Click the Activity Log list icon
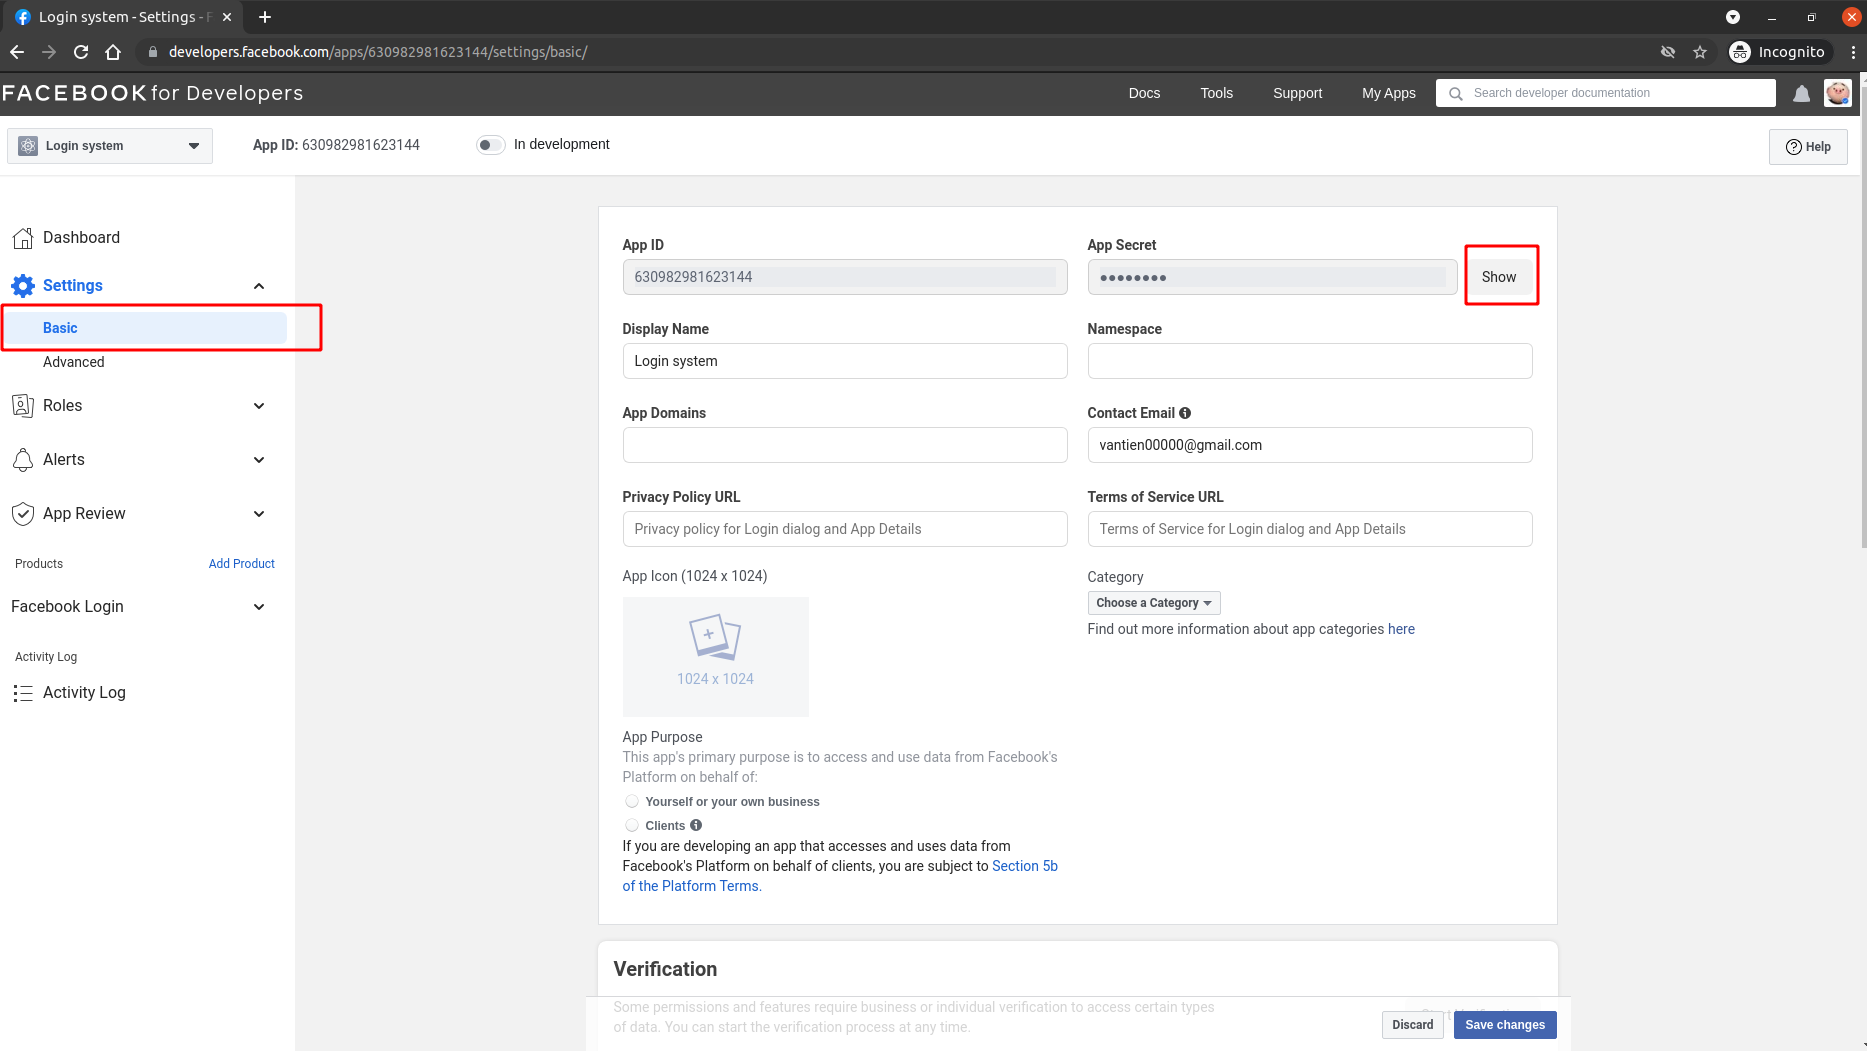1867x1051 pixels. pos(23,693)
